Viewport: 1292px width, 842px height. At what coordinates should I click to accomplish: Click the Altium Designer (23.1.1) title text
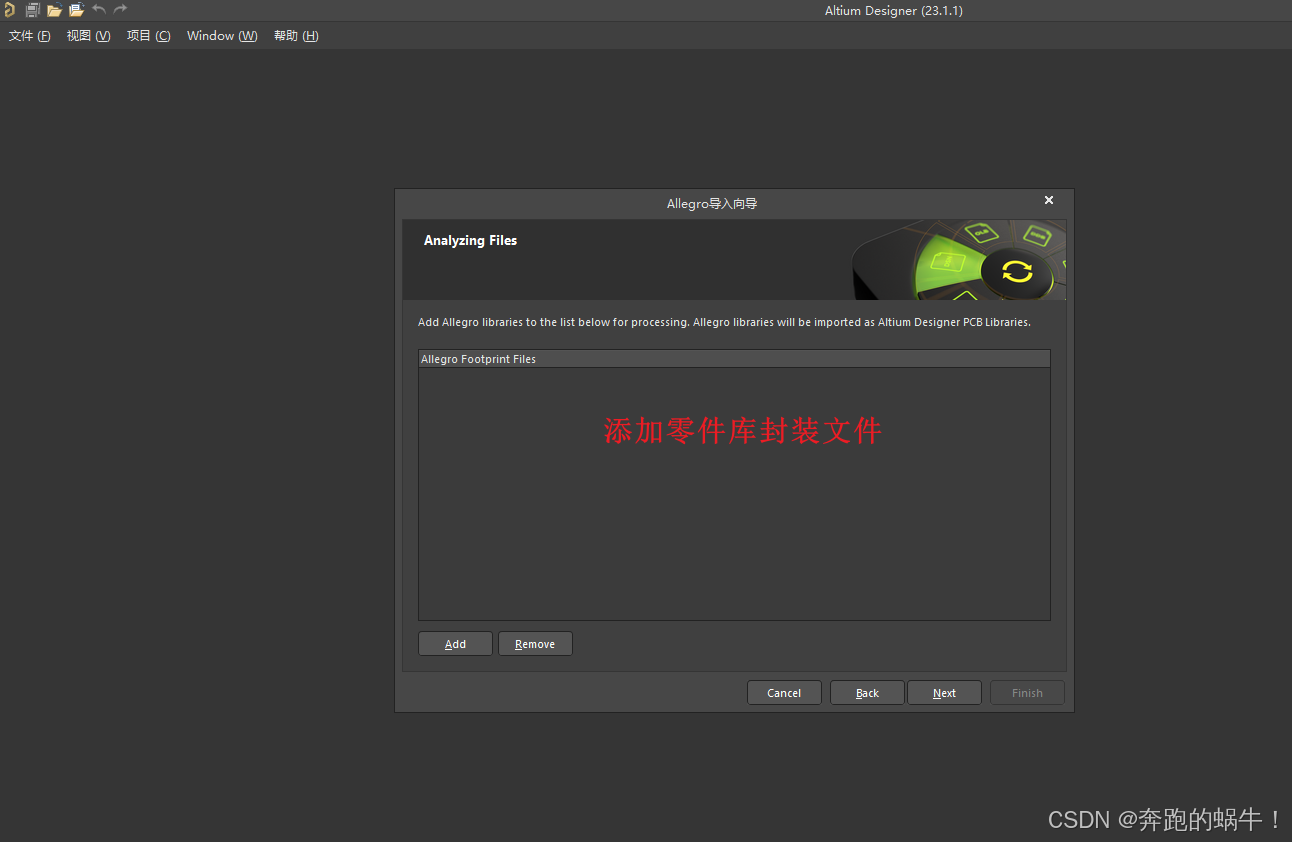[x=894, y=11]
